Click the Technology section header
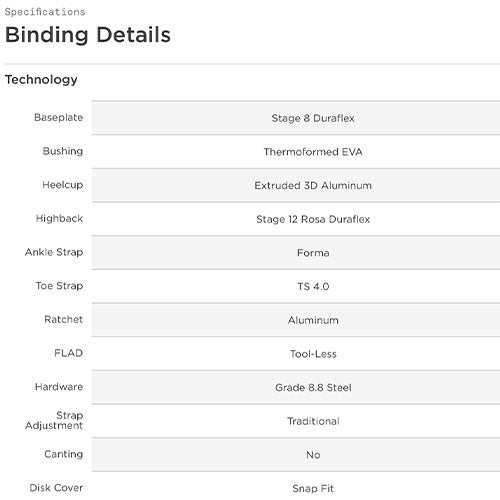 pyautogui.click(x=41, y=80)
